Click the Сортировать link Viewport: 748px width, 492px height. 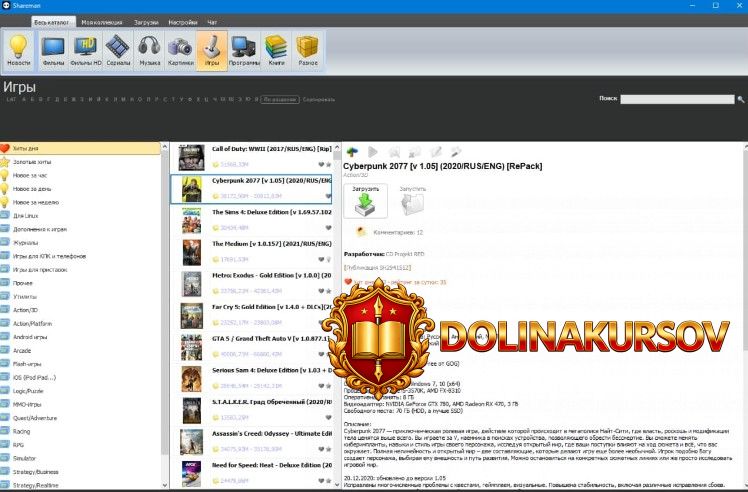click(319, 99)
